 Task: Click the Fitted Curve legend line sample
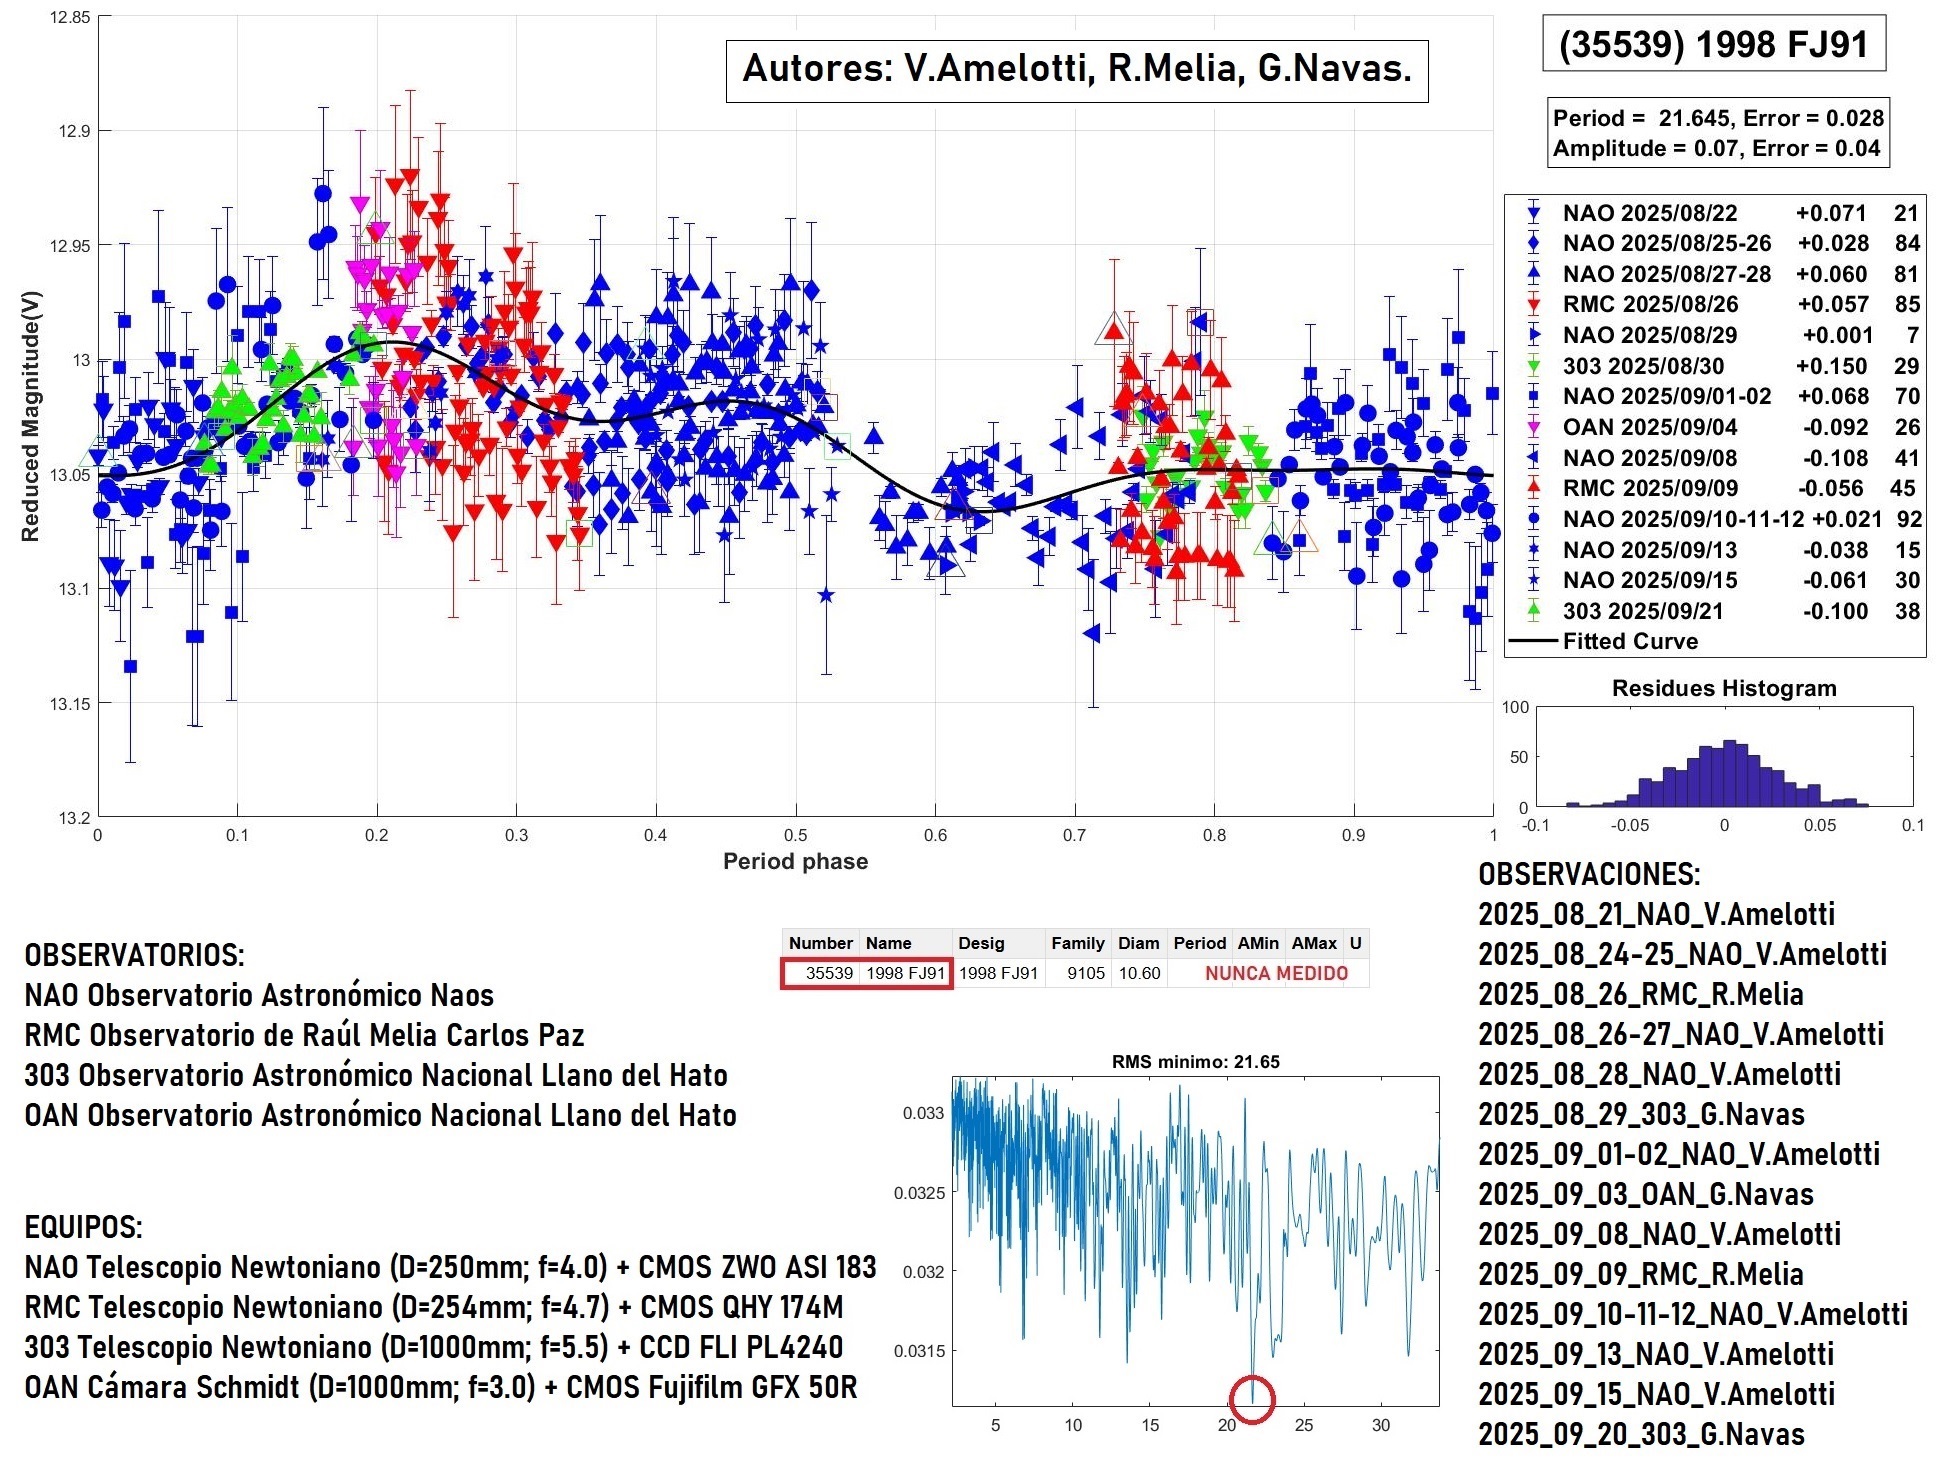[x=1533, y=641]
